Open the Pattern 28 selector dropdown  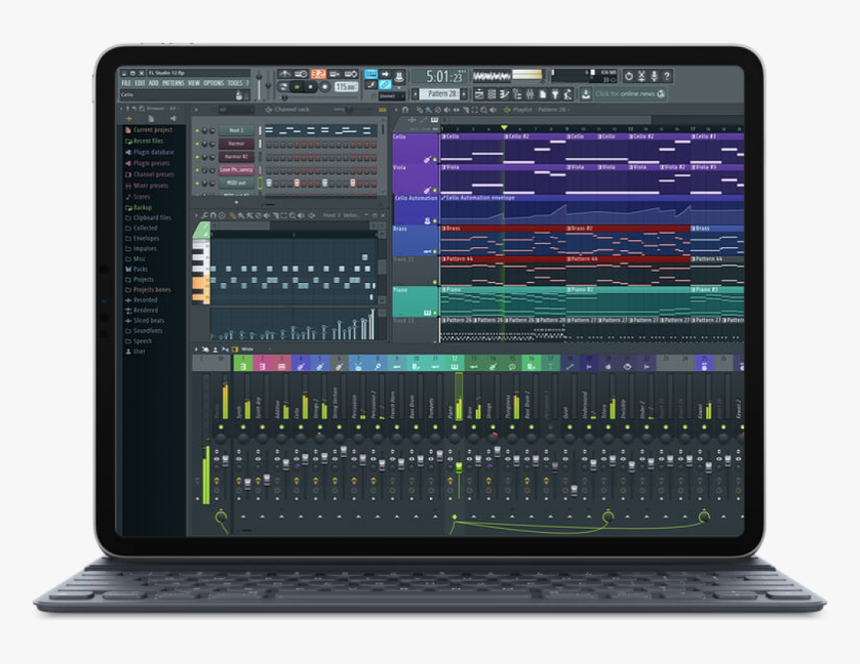(x=438, y=91)
